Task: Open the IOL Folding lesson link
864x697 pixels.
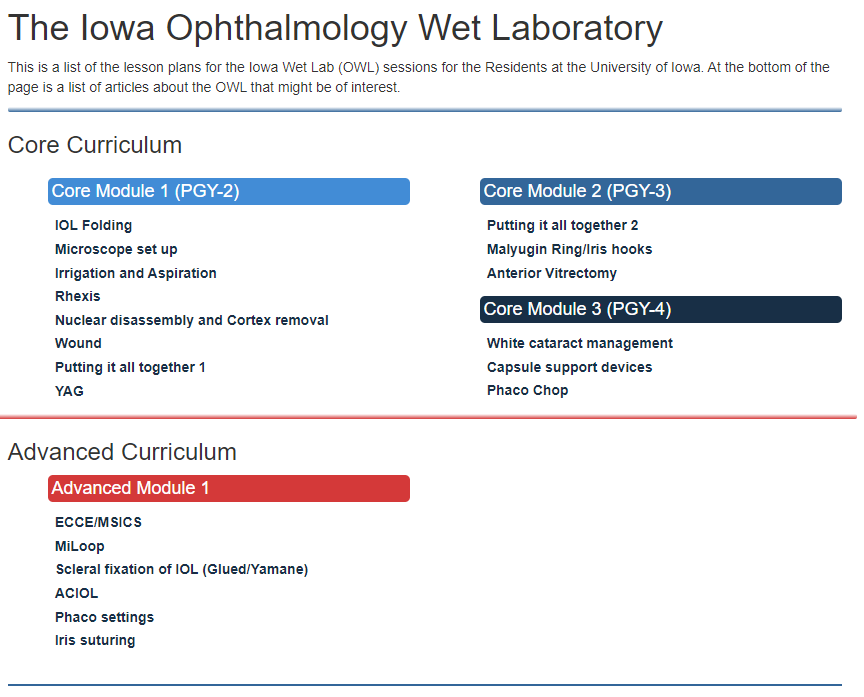Action: [93, 226]
